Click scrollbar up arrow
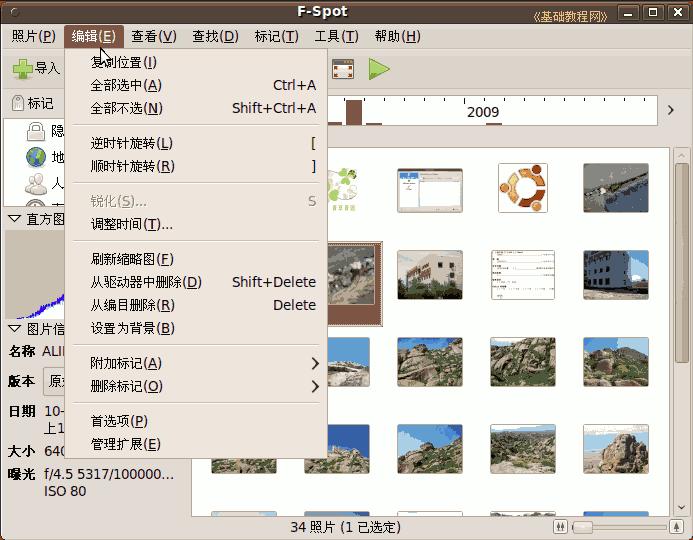Viewport: 693px width, 540px height. (x=682, y=156)
